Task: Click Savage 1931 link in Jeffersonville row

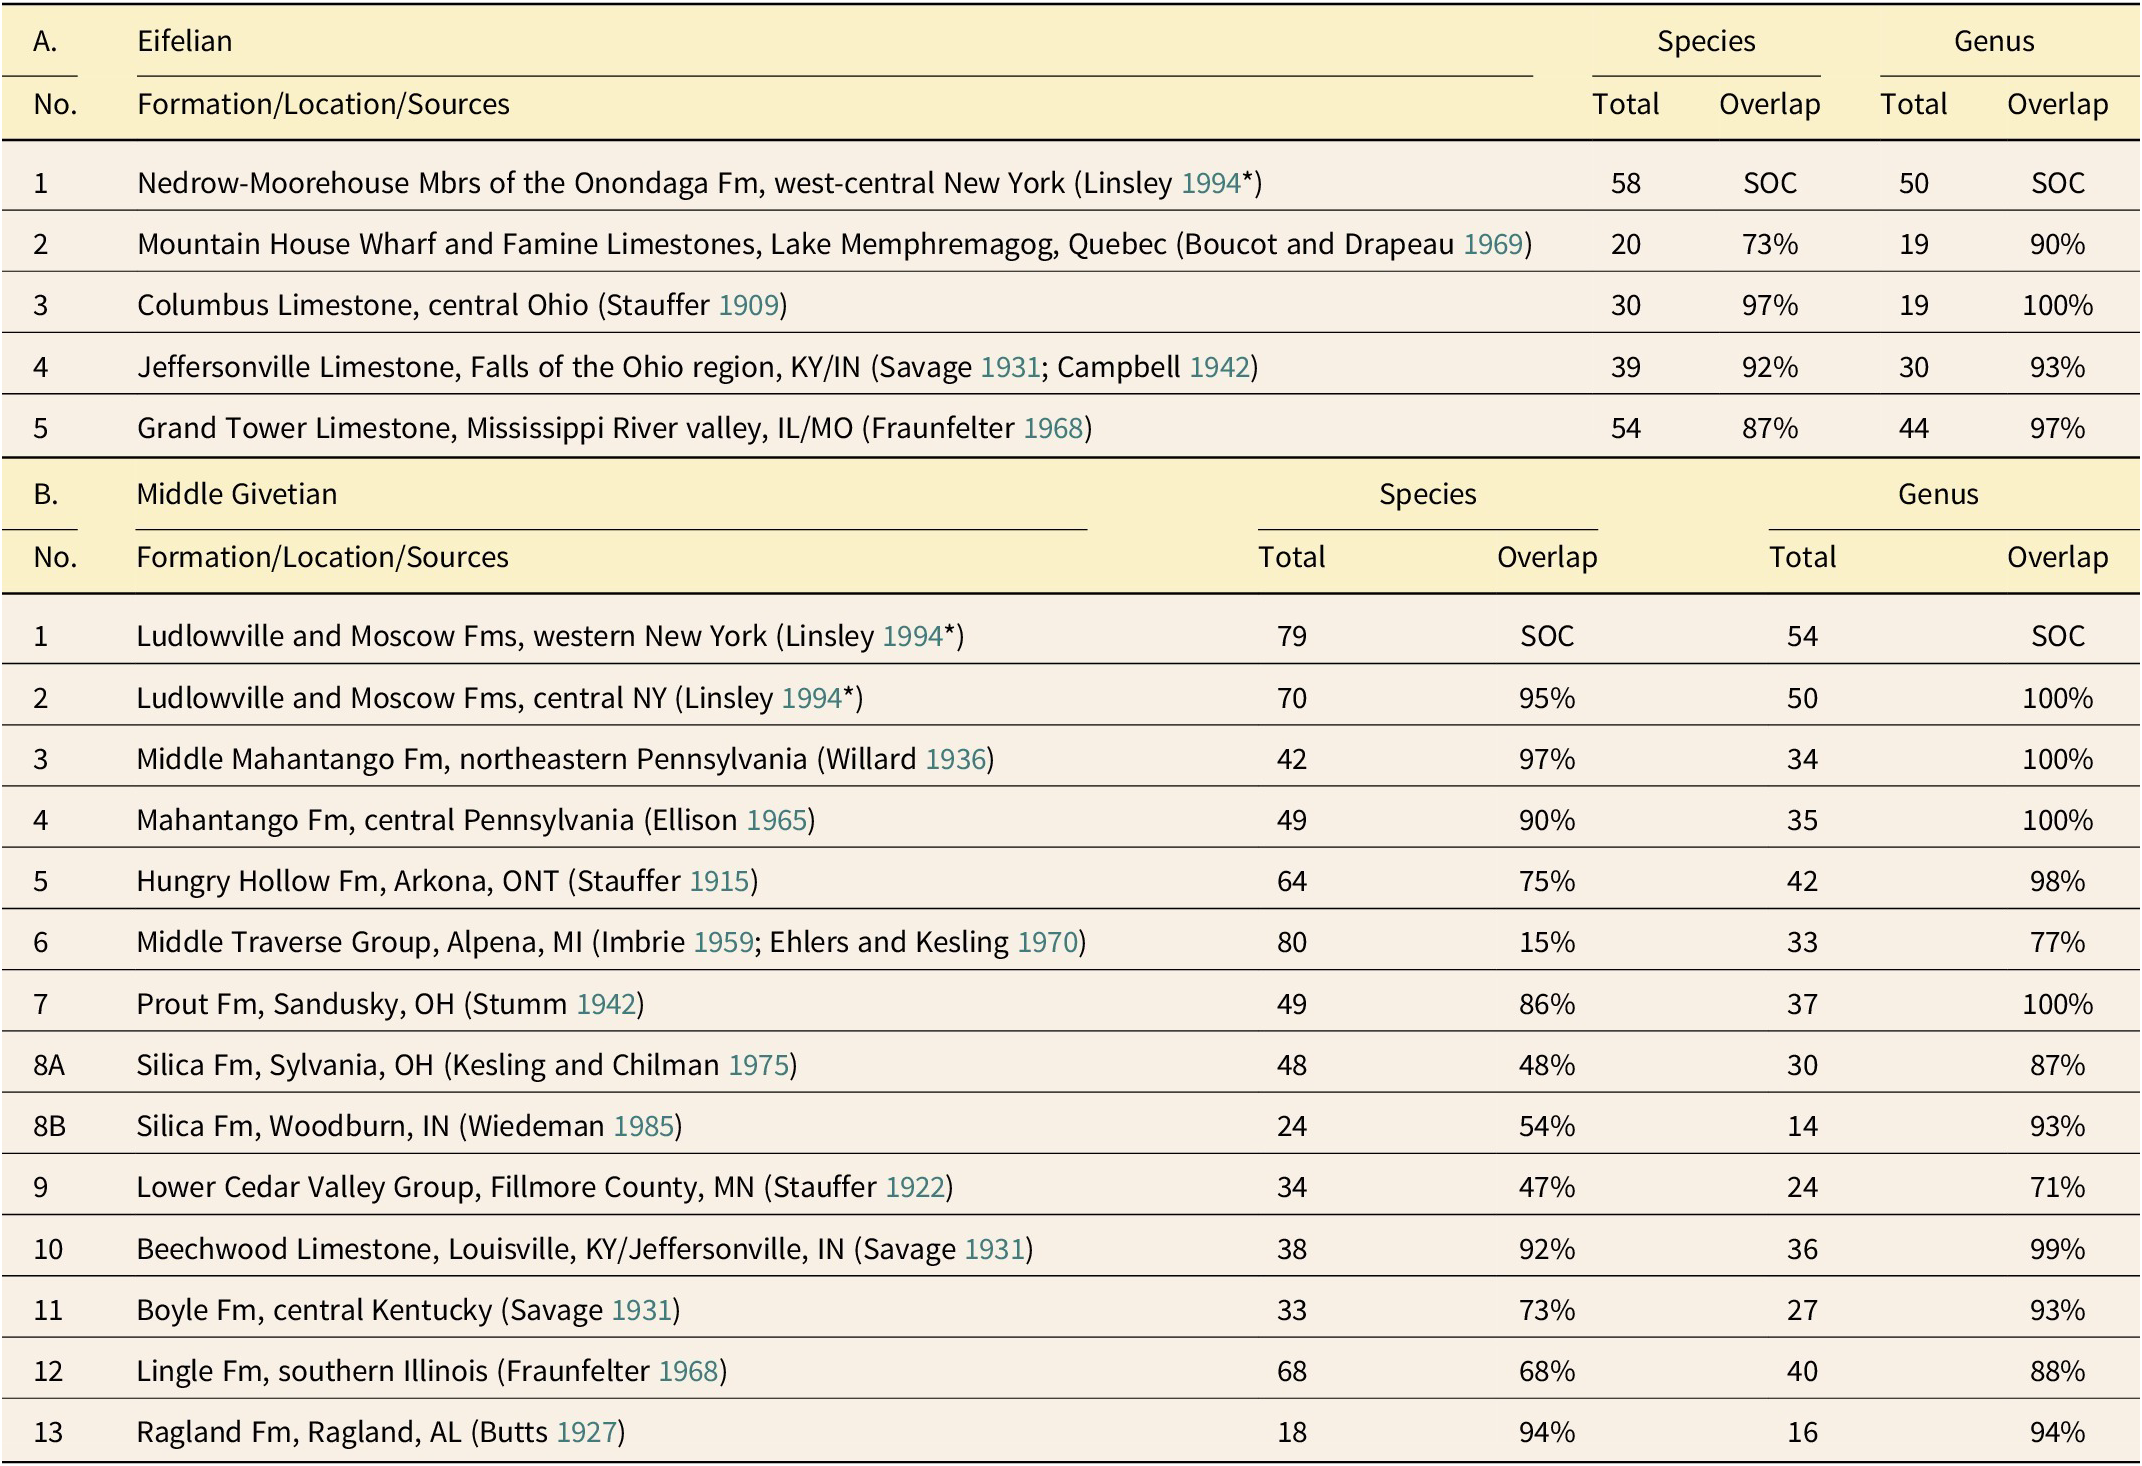Action: (x=1011, y=367)
